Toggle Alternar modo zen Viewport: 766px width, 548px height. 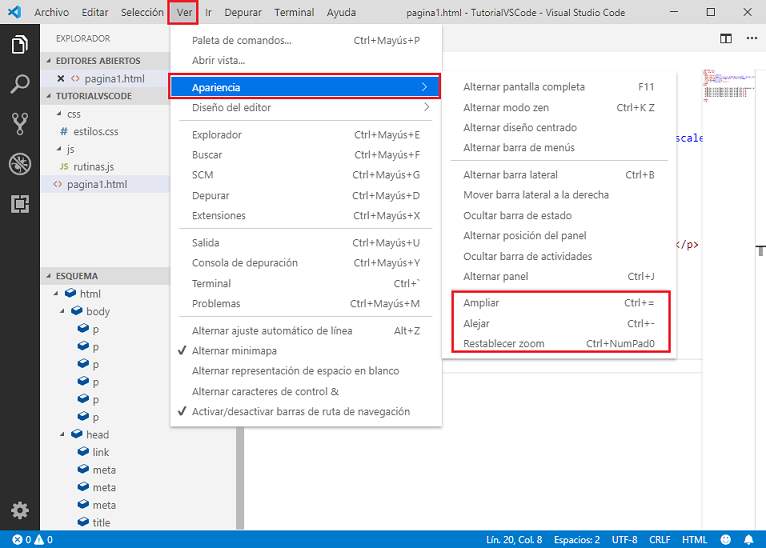[x=558, y=107]
